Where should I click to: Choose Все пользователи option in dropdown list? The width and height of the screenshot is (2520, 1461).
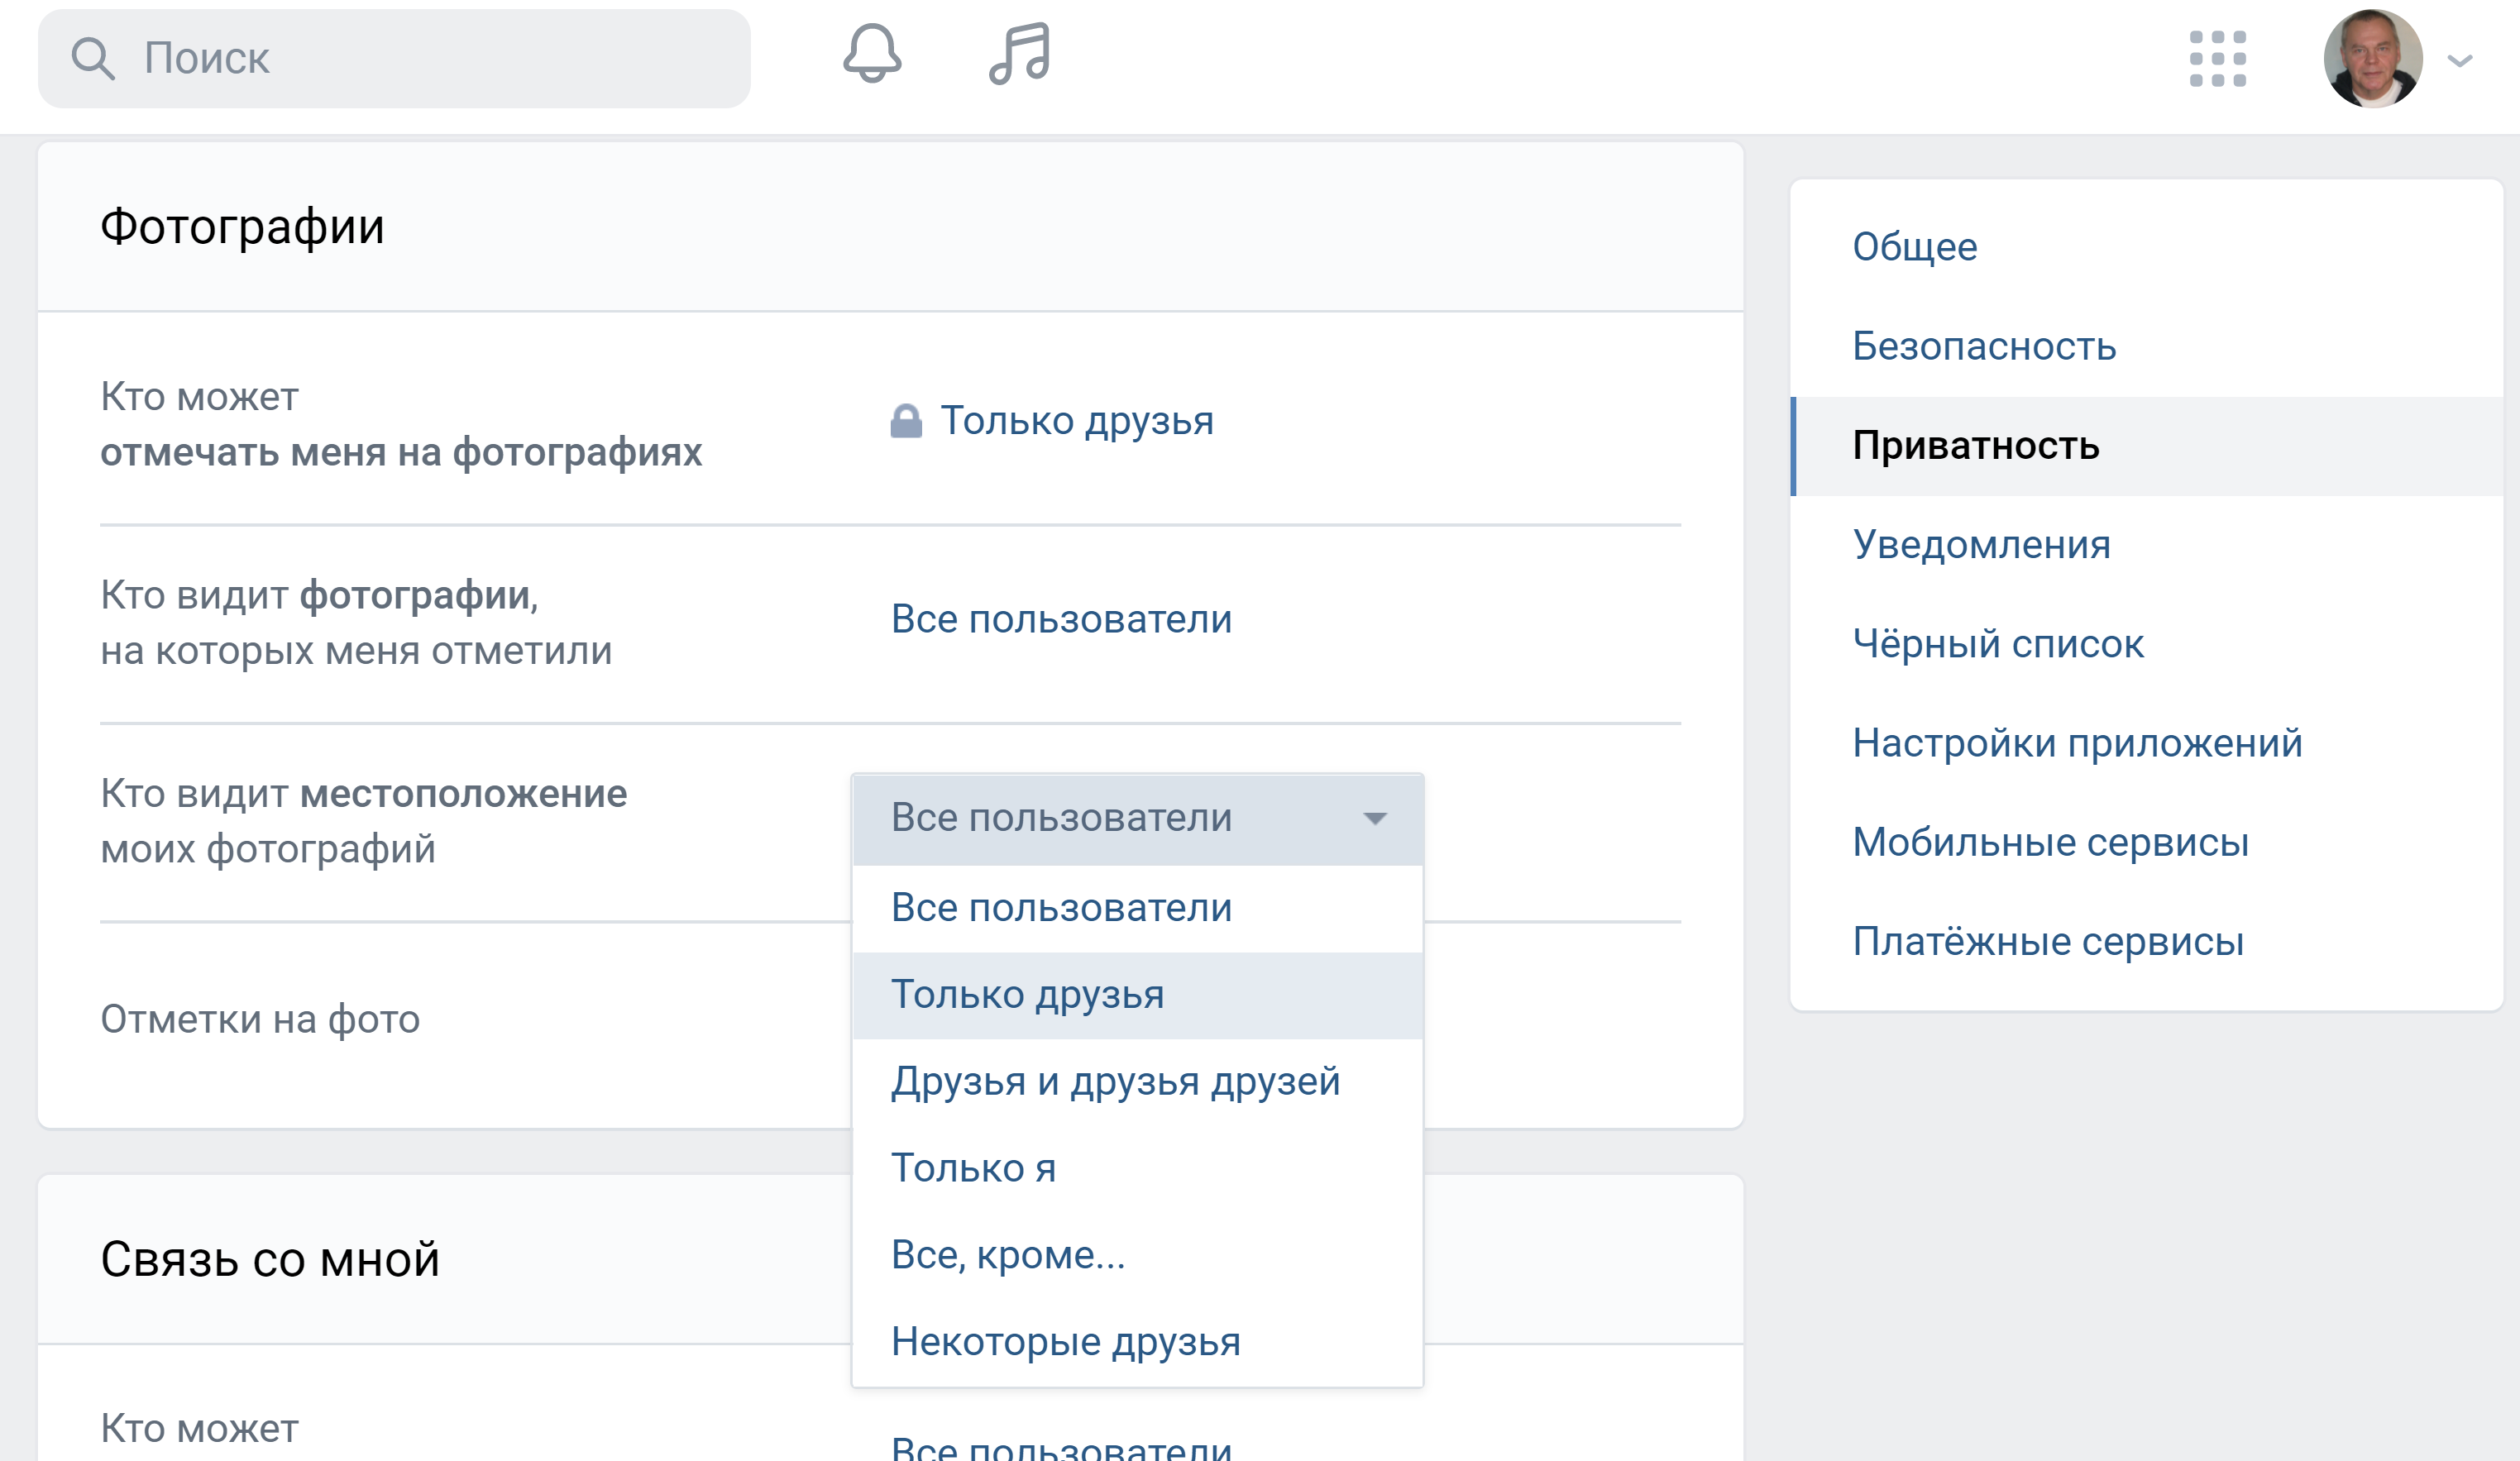[1137, 908]
